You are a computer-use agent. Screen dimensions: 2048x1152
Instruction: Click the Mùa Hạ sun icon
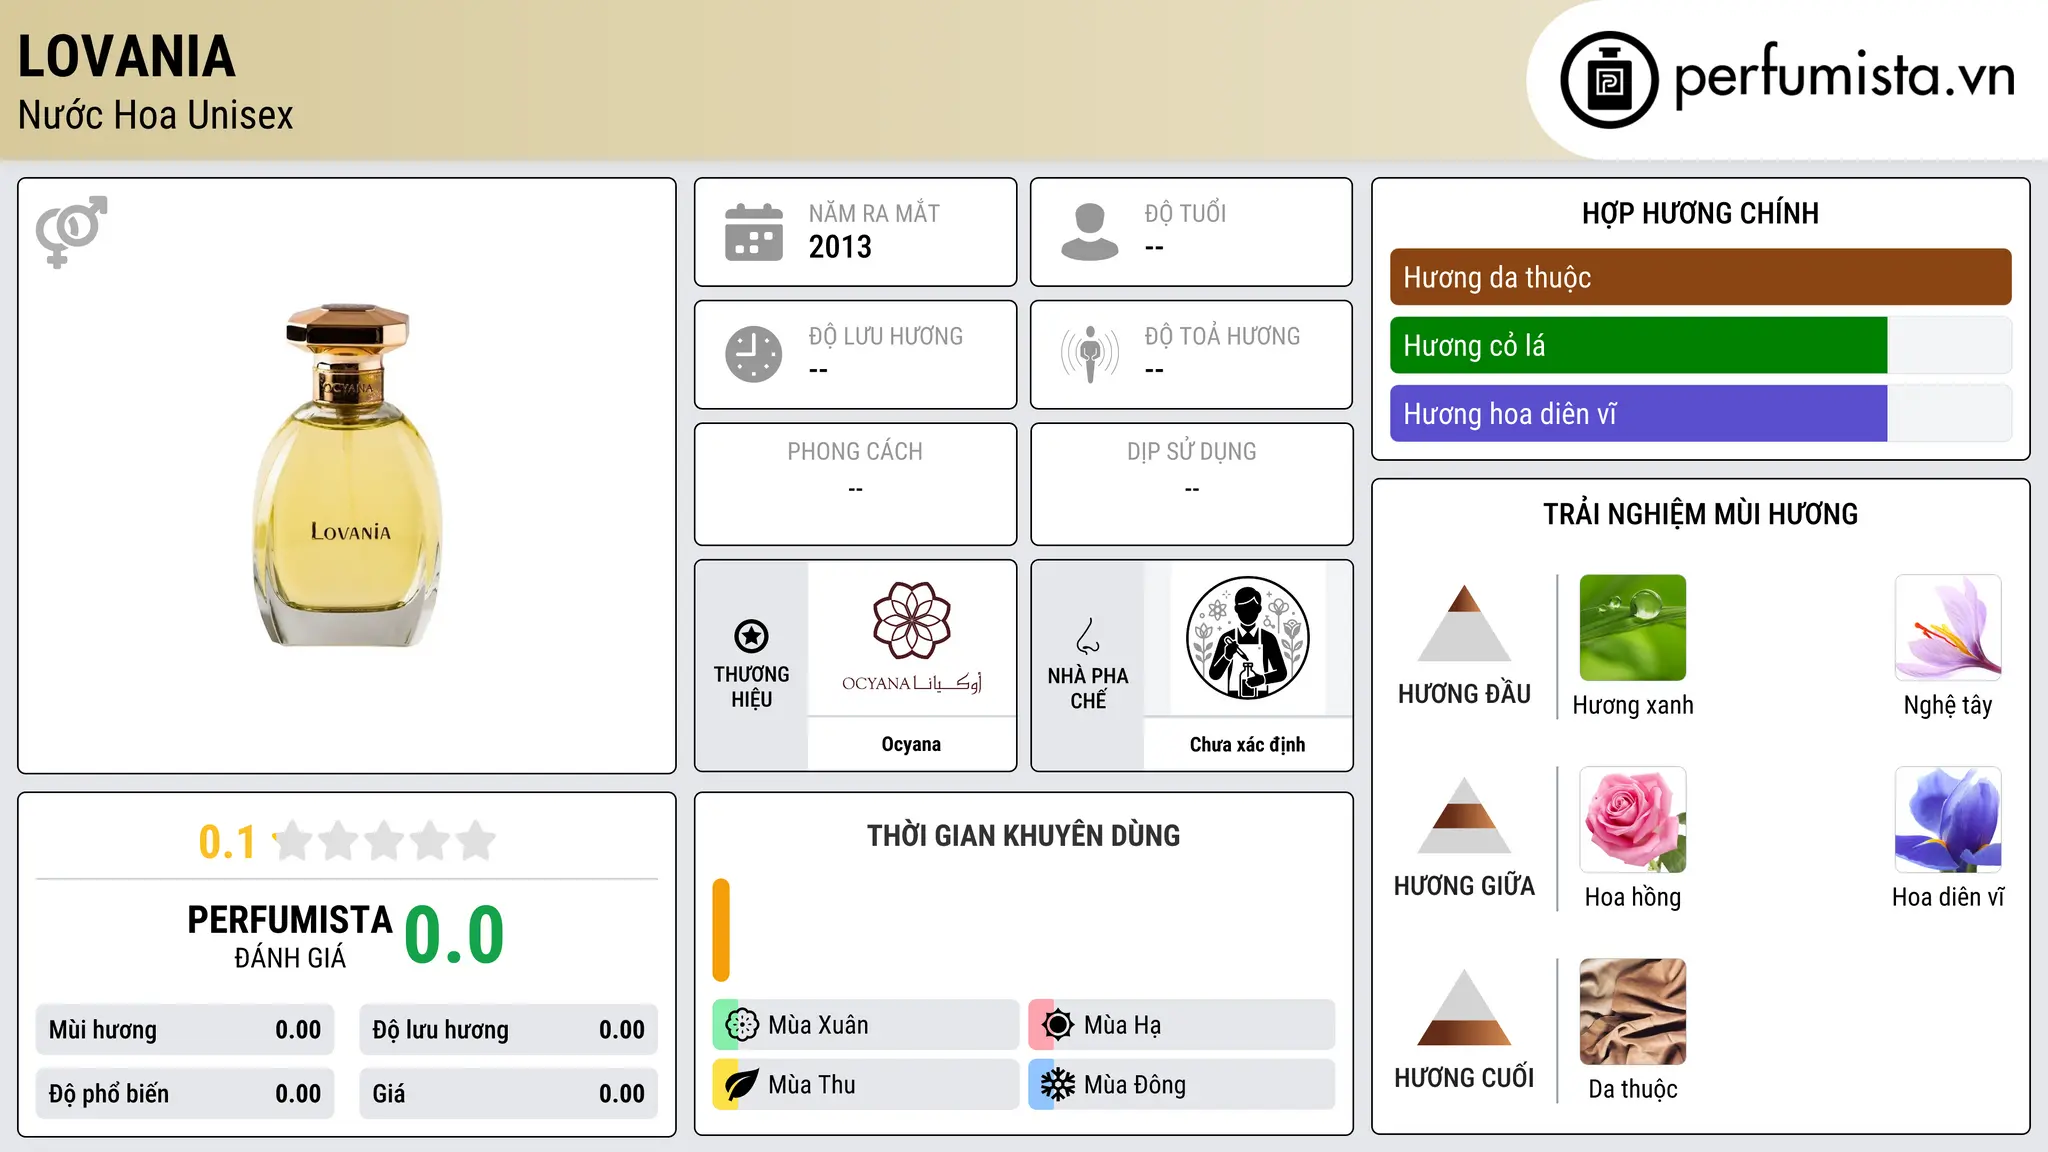point(1058,1025)
